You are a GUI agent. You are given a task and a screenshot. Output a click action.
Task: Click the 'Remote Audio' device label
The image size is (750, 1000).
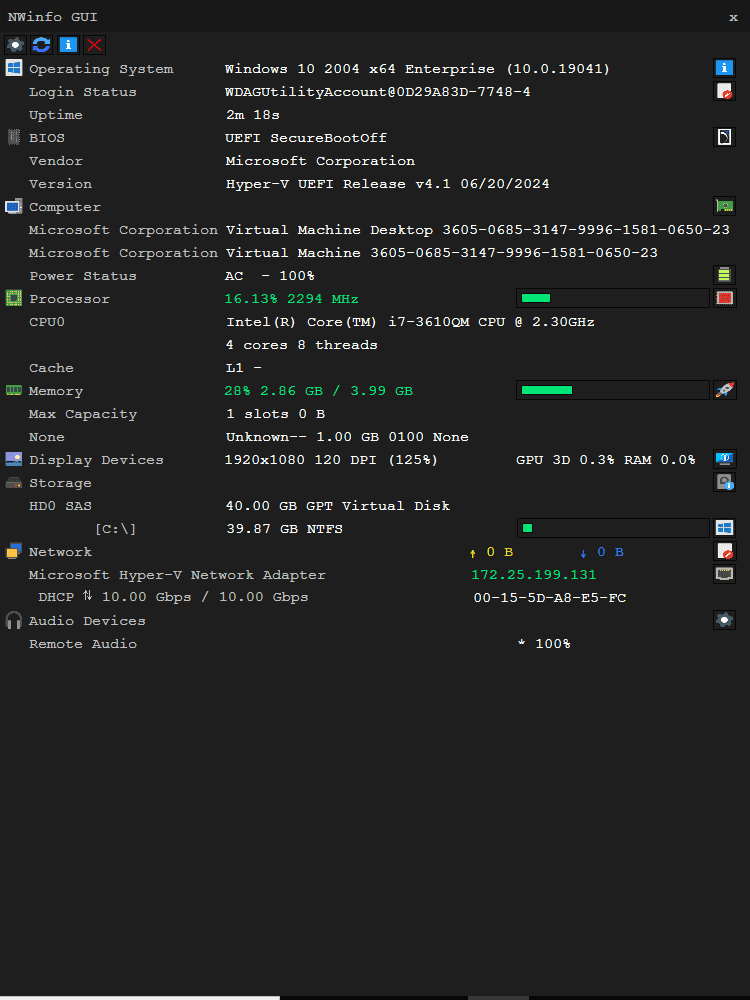[x=83, y=643]
